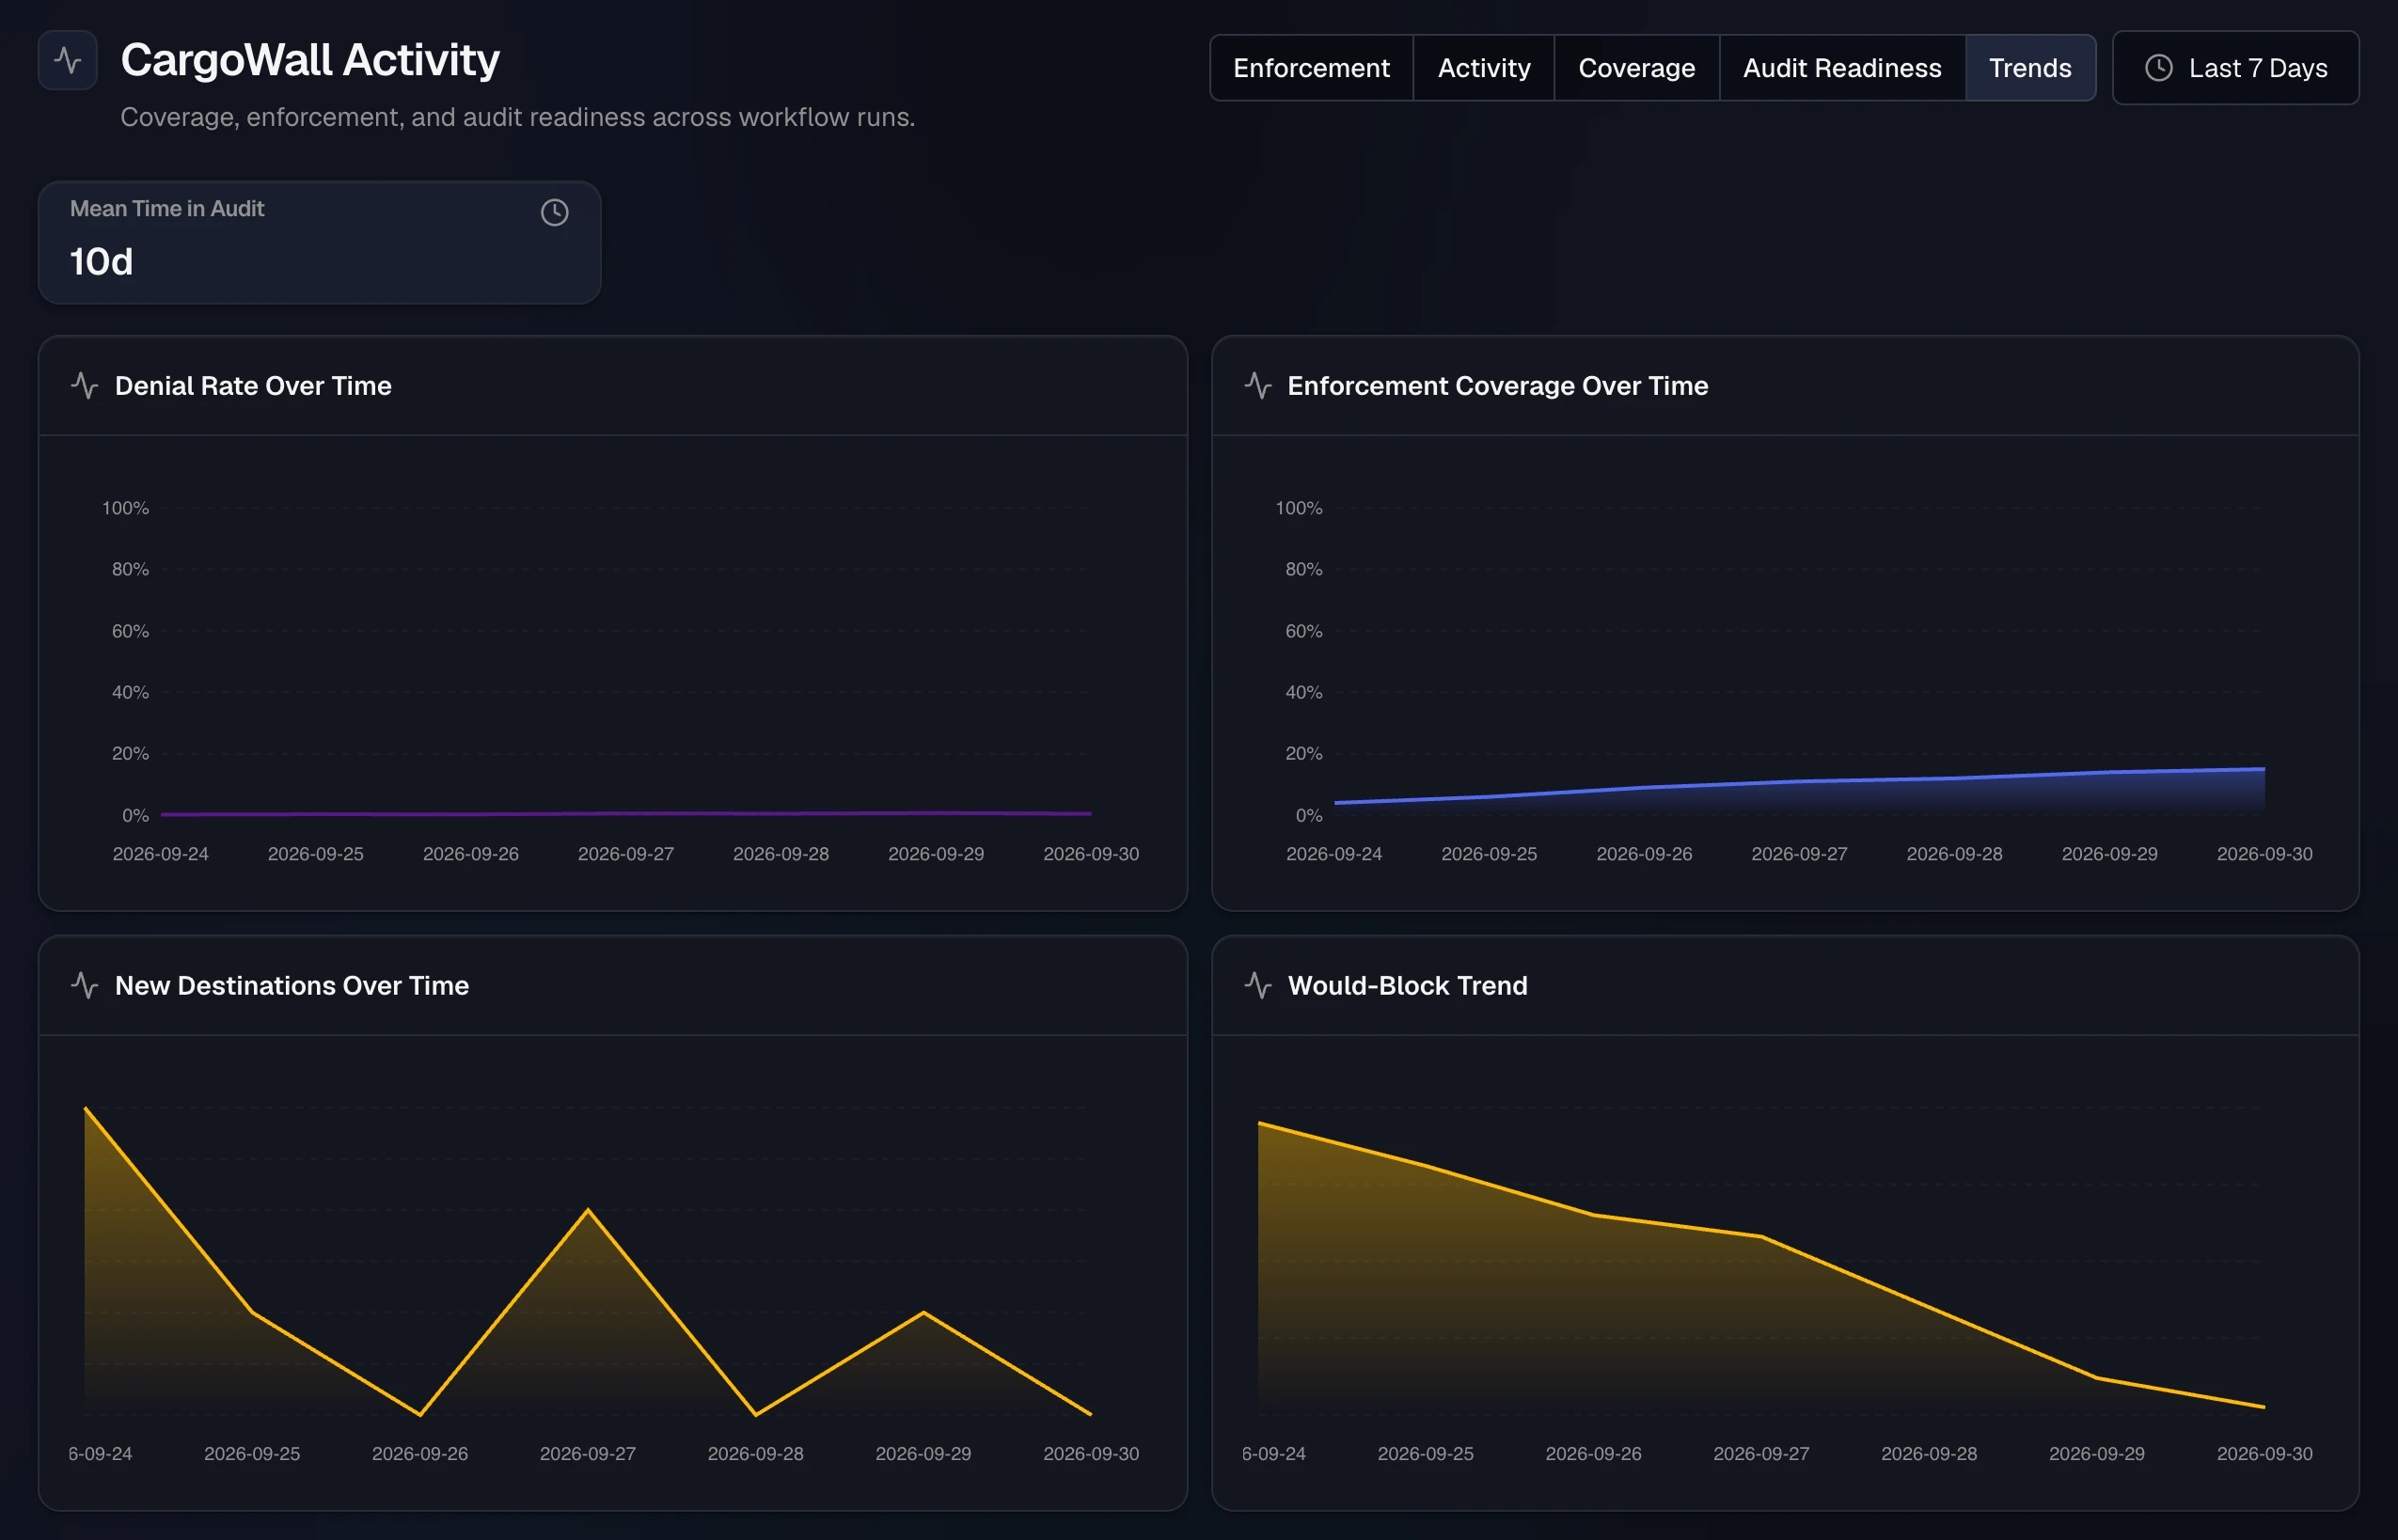Click the page subtitle about coverage and enforcement
The image size is (2398, 1540).
tap(518, 117)
